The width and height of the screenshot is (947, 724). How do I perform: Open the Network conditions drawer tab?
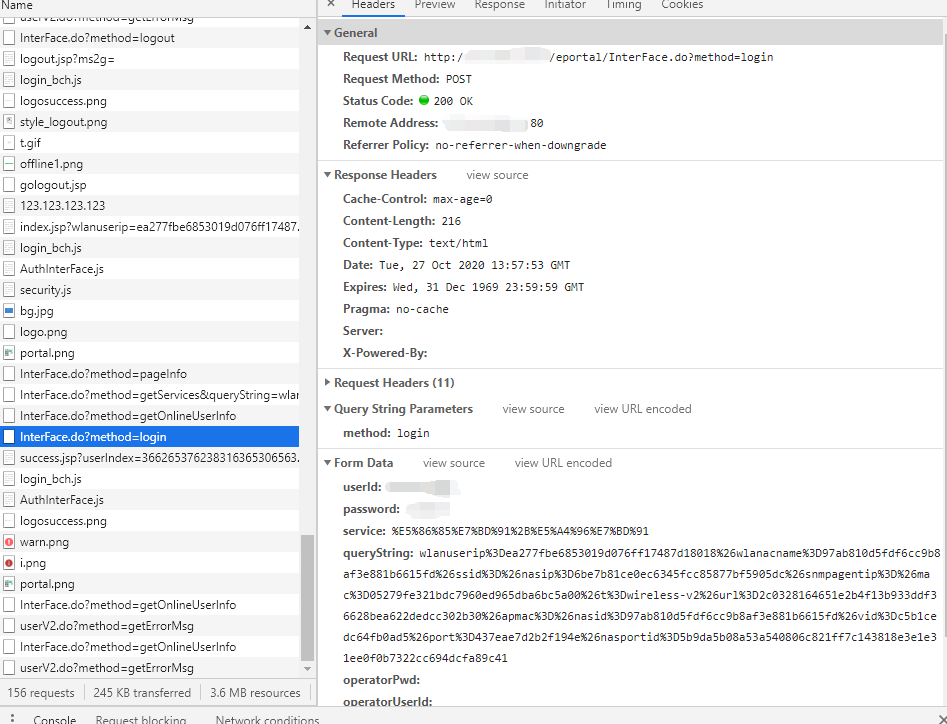[267, 719]
